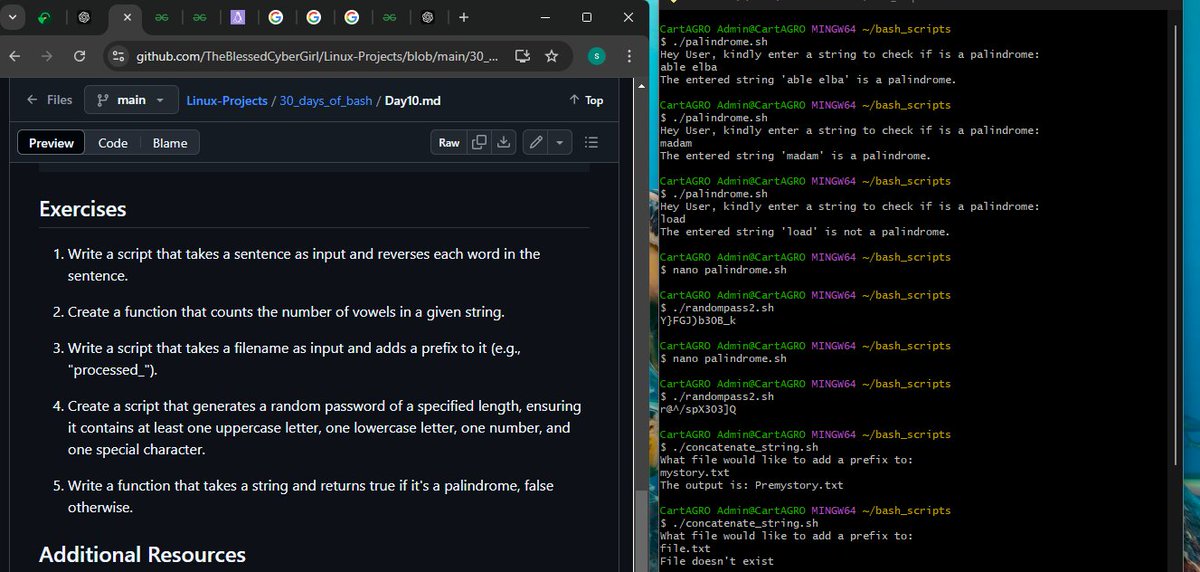Edit the file with pencil icon
This screenshot has width=1200, height=572.
coord(536,143)
